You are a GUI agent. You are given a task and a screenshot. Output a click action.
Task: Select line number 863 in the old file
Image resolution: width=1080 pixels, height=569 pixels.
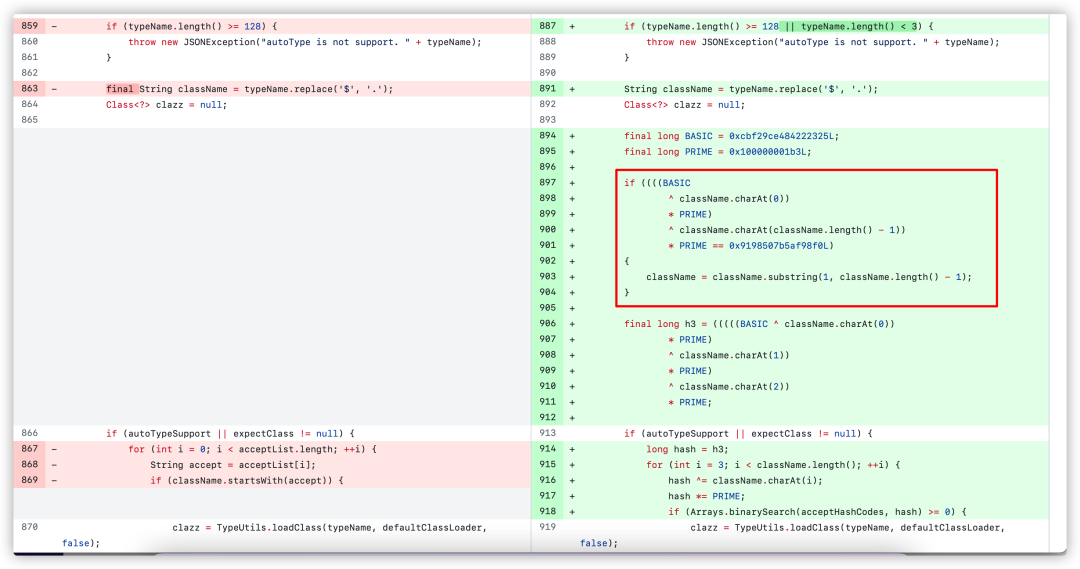tap(30, 89)
